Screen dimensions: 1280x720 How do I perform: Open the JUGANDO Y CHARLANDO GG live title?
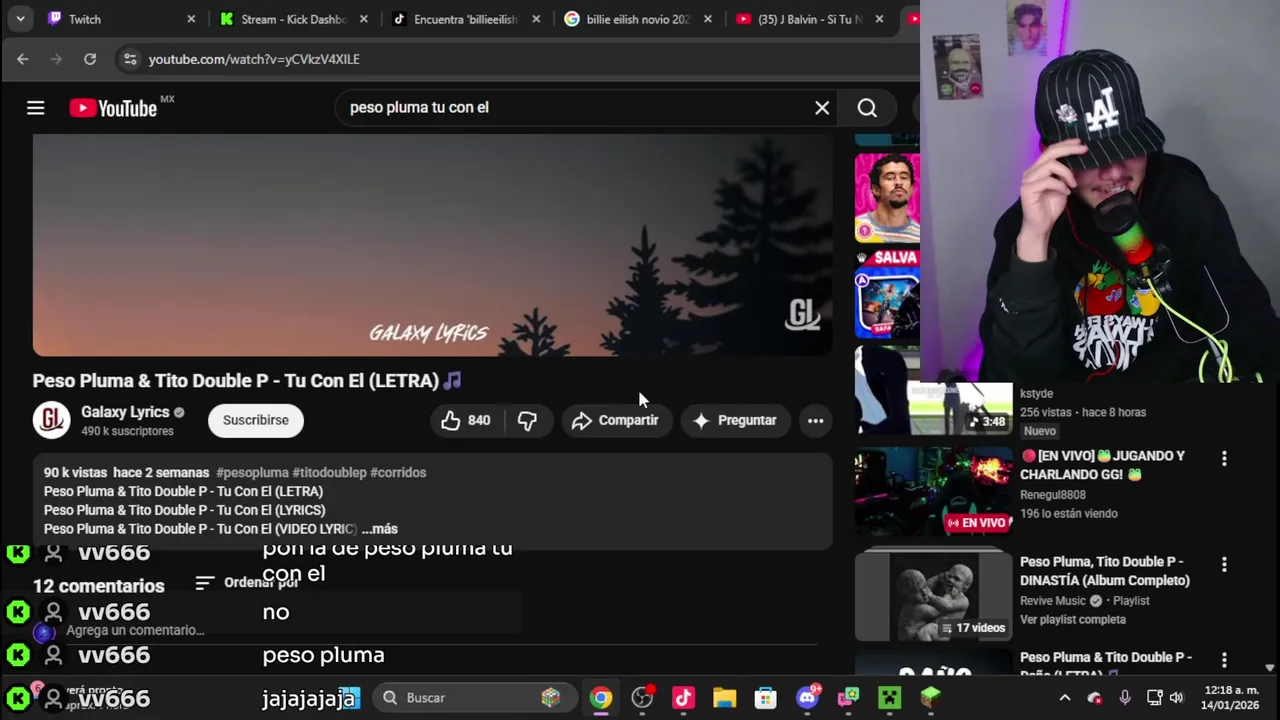click(1102, 465)
